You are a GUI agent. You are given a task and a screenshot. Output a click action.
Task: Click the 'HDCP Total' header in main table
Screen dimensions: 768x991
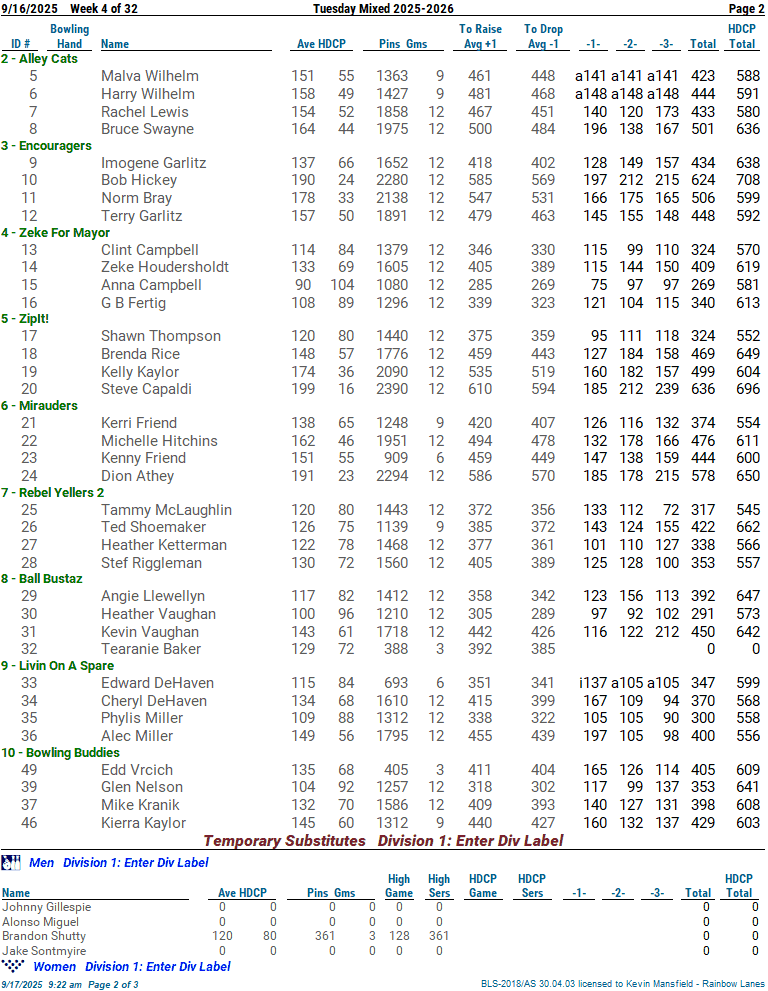click(742, 37)
